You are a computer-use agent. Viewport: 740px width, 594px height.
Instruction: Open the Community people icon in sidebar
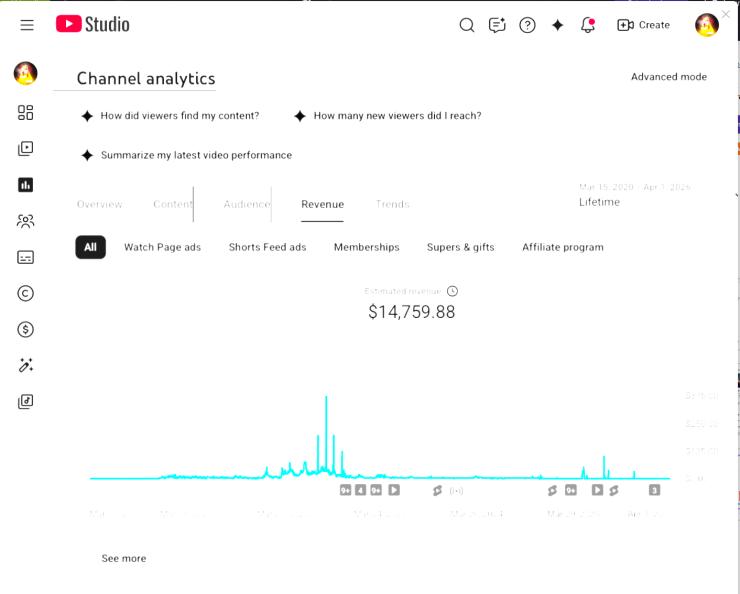(x=26, y=221)
